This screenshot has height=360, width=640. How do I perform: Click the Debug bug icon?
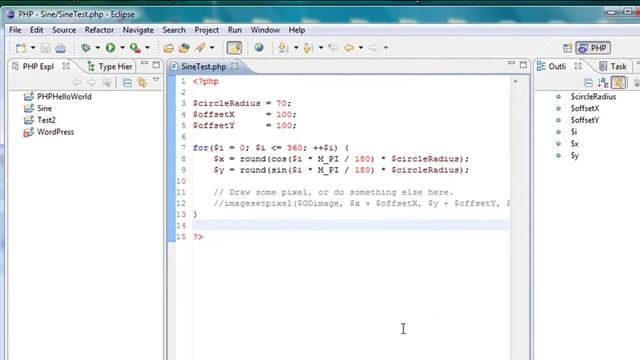pos(86,48)
